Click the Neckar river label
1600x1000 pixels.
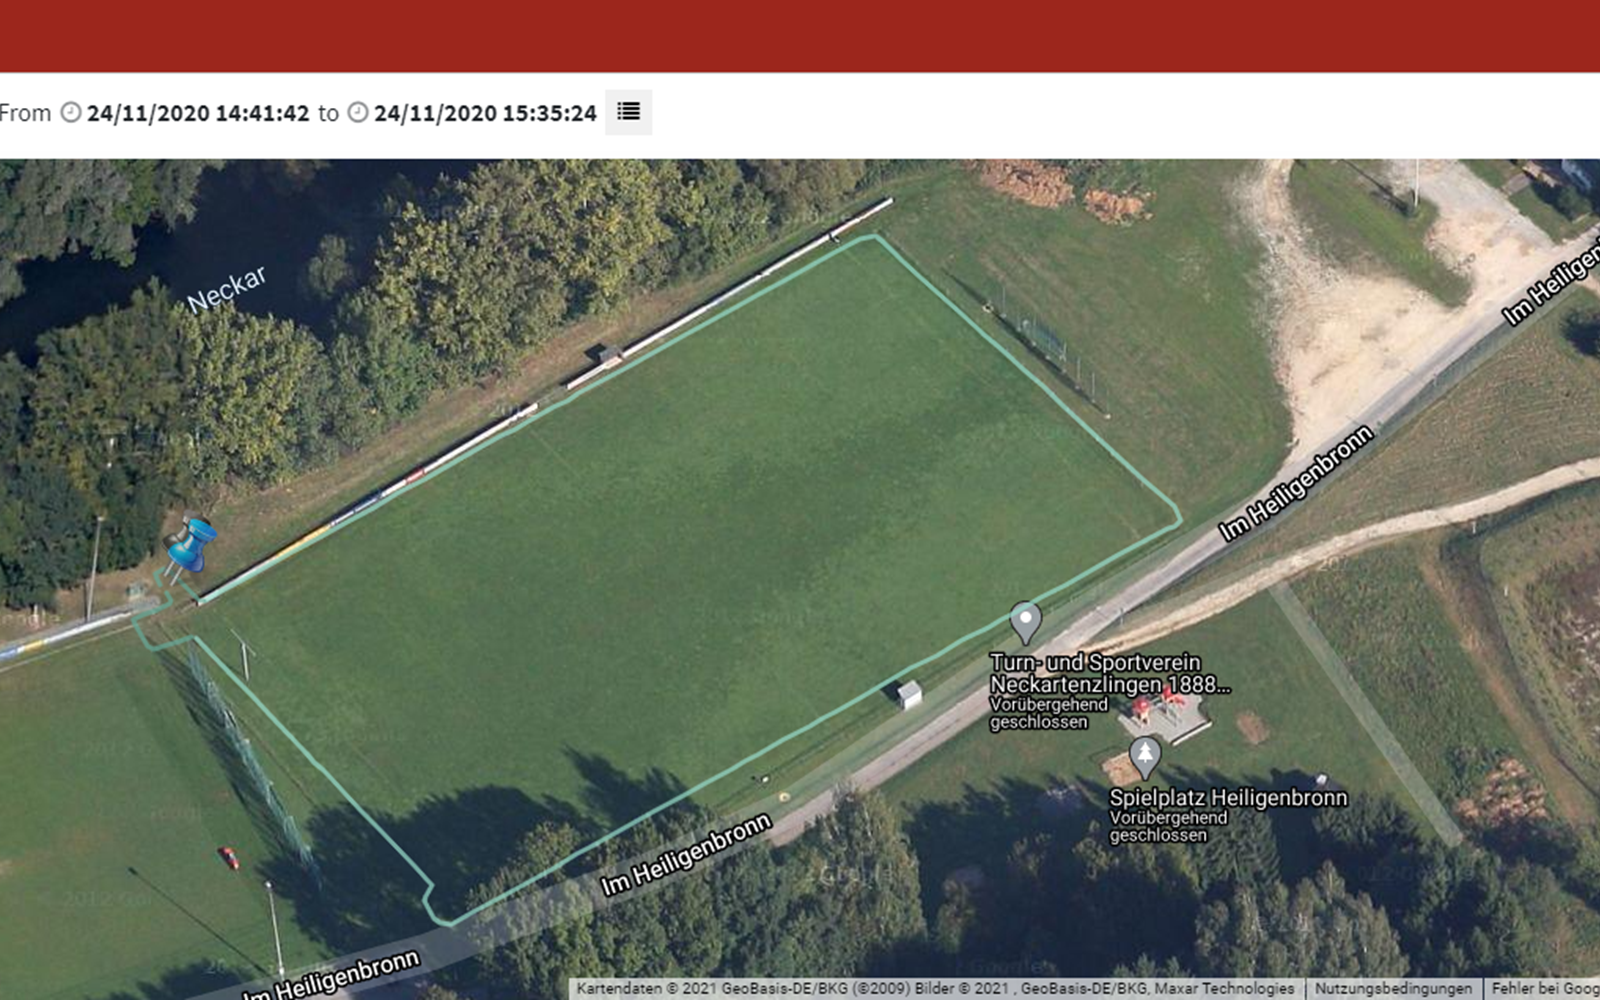(x=227, y=288)
